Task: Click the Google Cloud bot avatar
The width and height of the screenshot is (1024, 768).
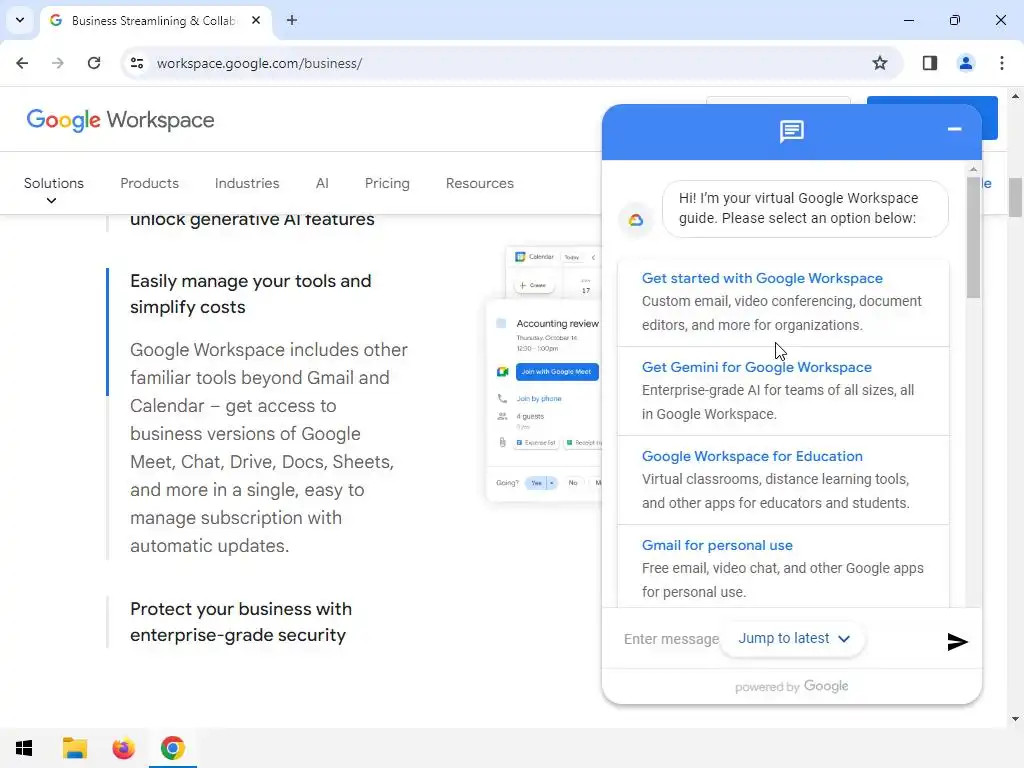Action: click(635, 220)
